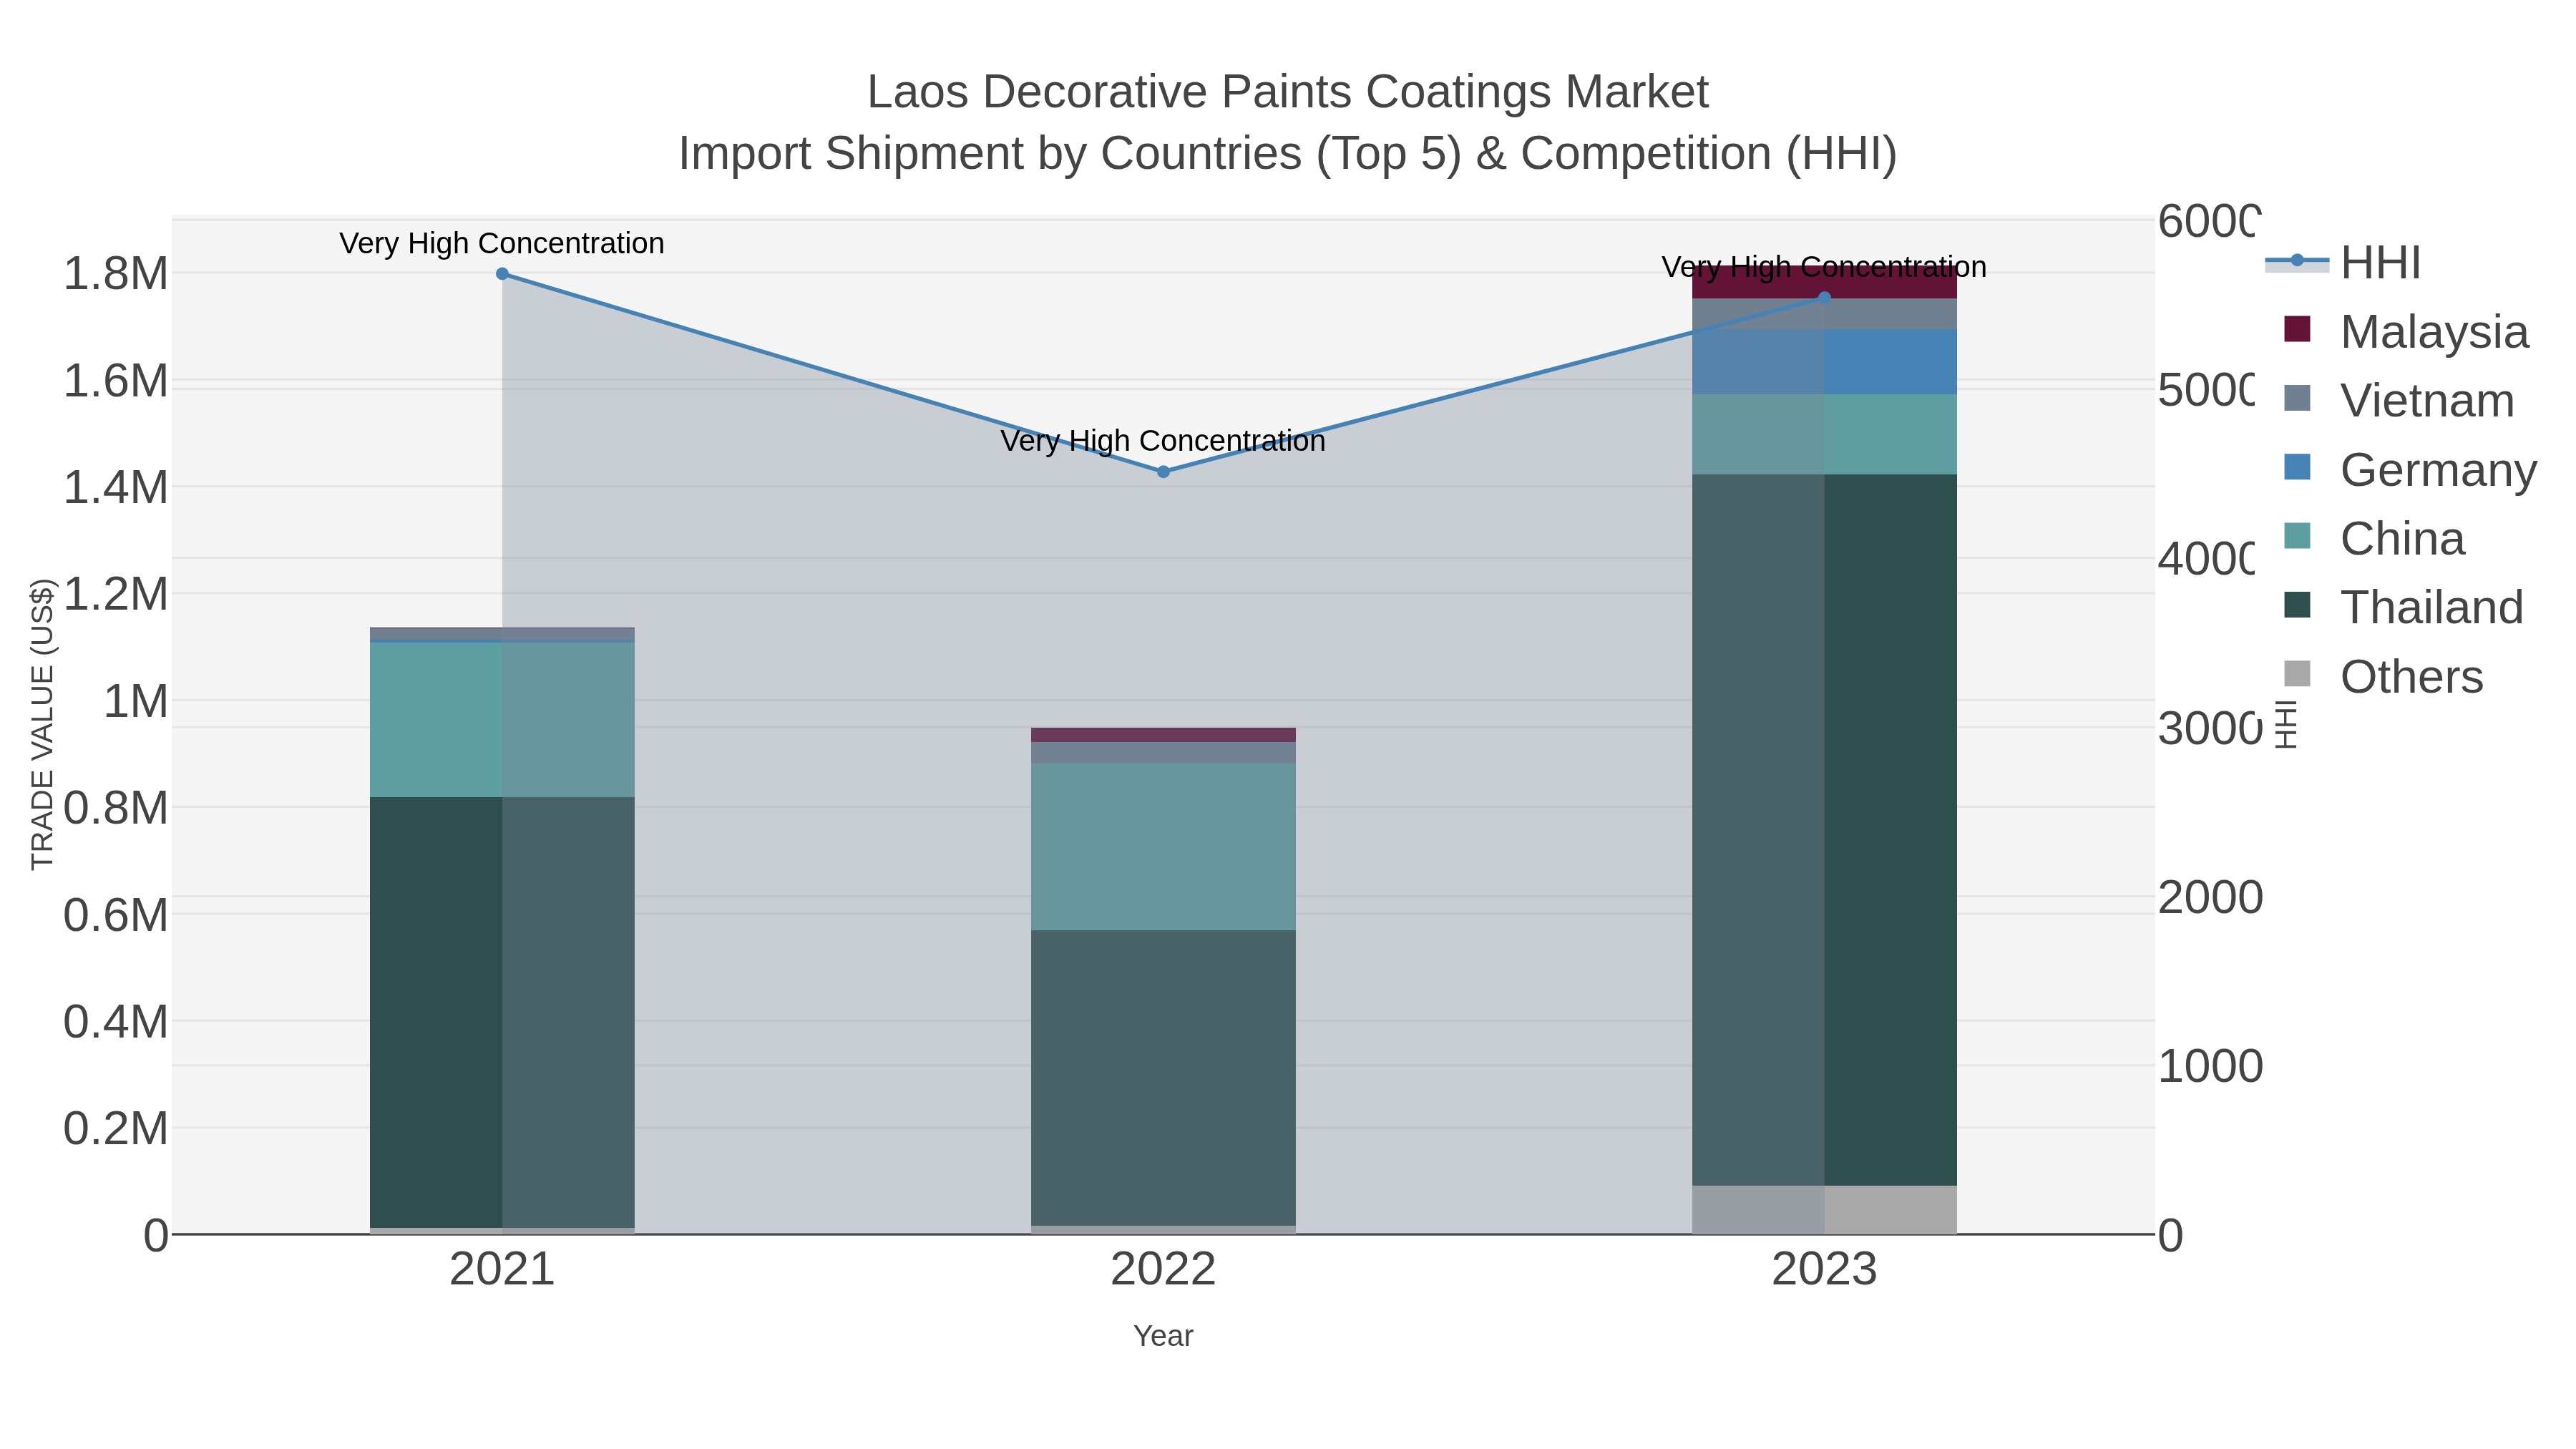Screen dimensions: 2576x1449
Task: Click the Malaysia bar segment for 2022
Action: 1163,735
